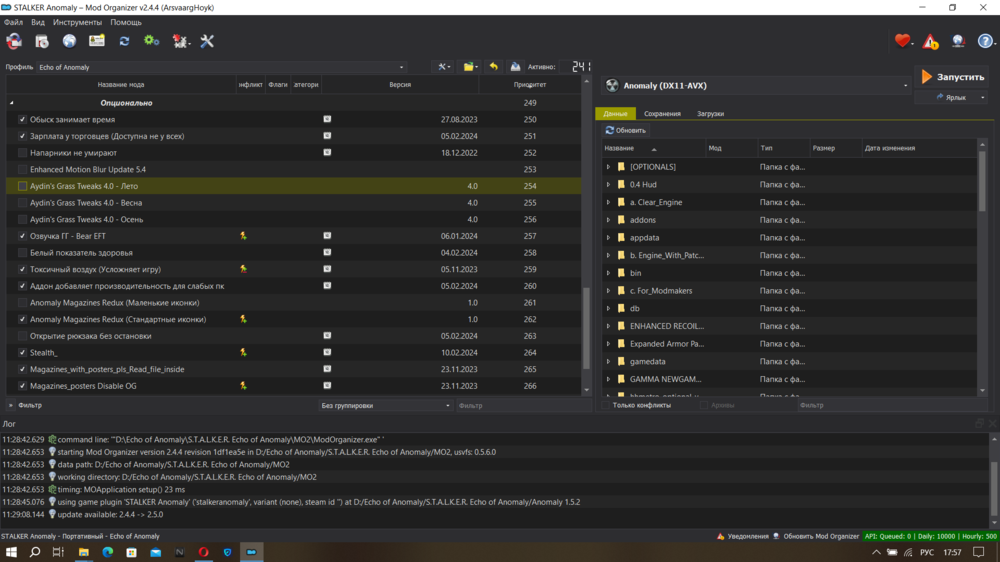Open the green gears executables icon
Image resolution: width=1000 pixels, height=562 pixels.
point(151,41)
